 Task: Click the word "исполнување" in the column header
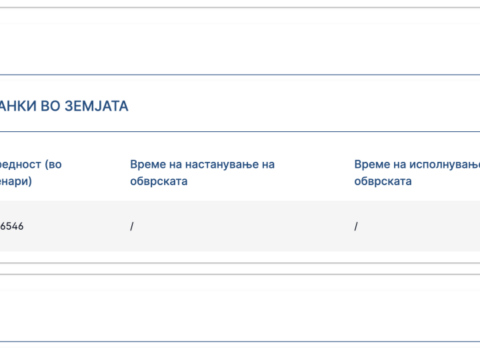coord(445,164)
